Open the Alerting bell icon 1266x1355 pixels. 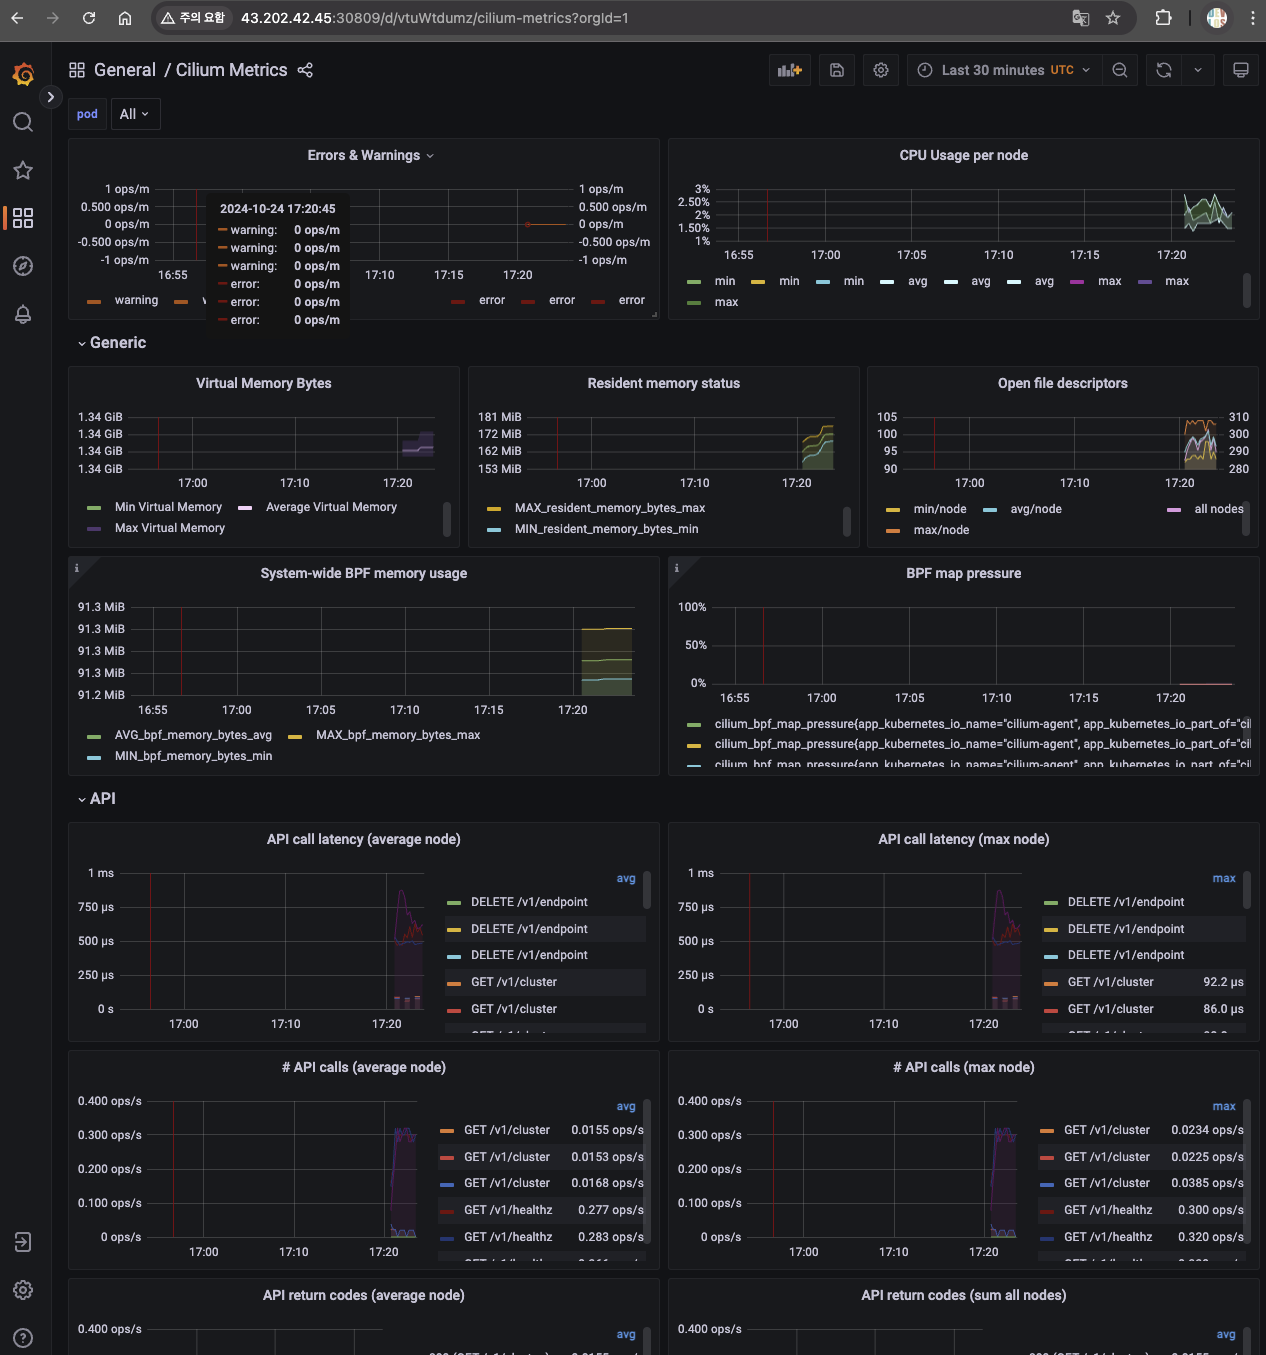click(23, 314)
